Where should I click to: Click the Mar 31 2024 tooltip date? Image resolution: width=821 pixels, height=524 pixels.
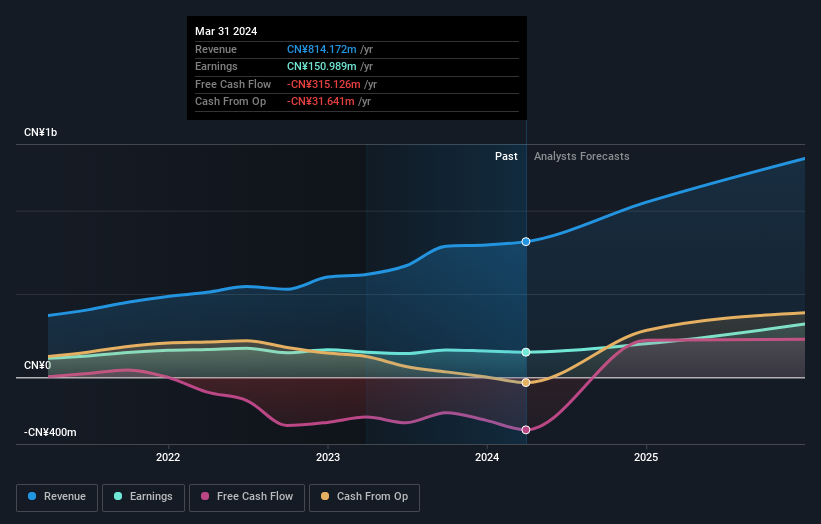click(226, 31)
